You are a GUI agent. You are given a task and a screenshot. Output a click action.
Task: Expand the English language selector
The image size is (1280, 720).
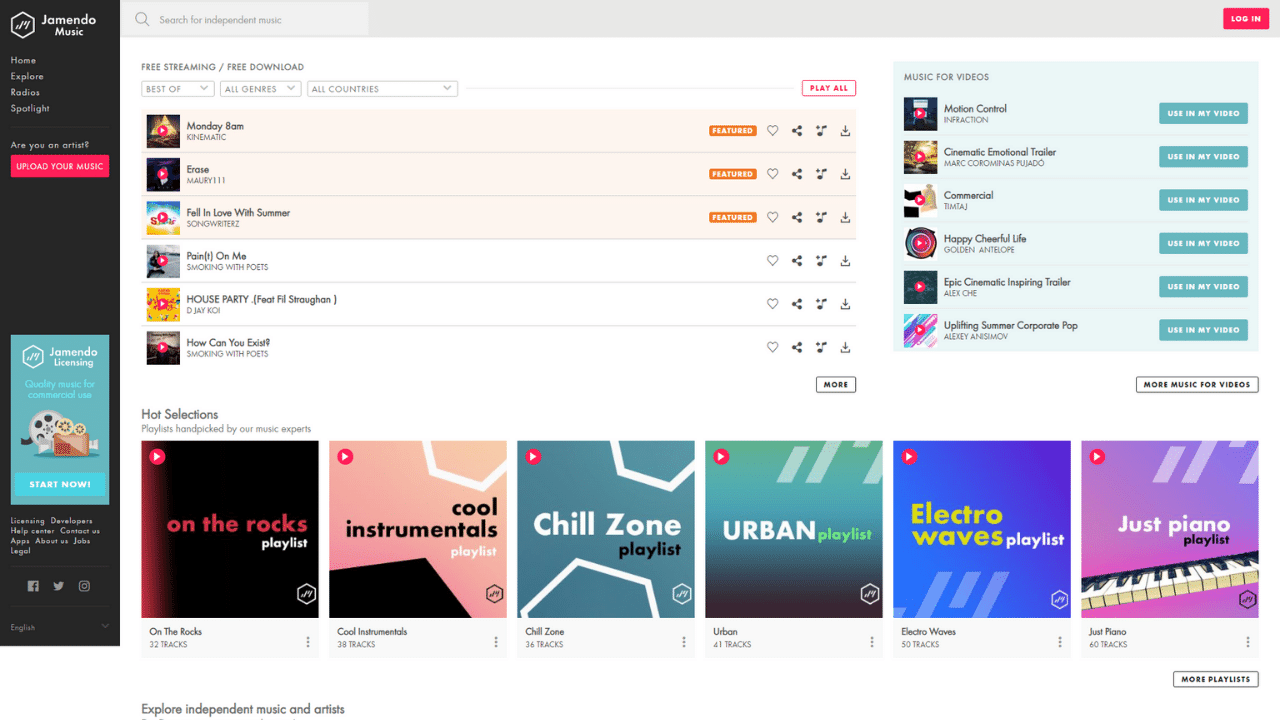(60, 627)
